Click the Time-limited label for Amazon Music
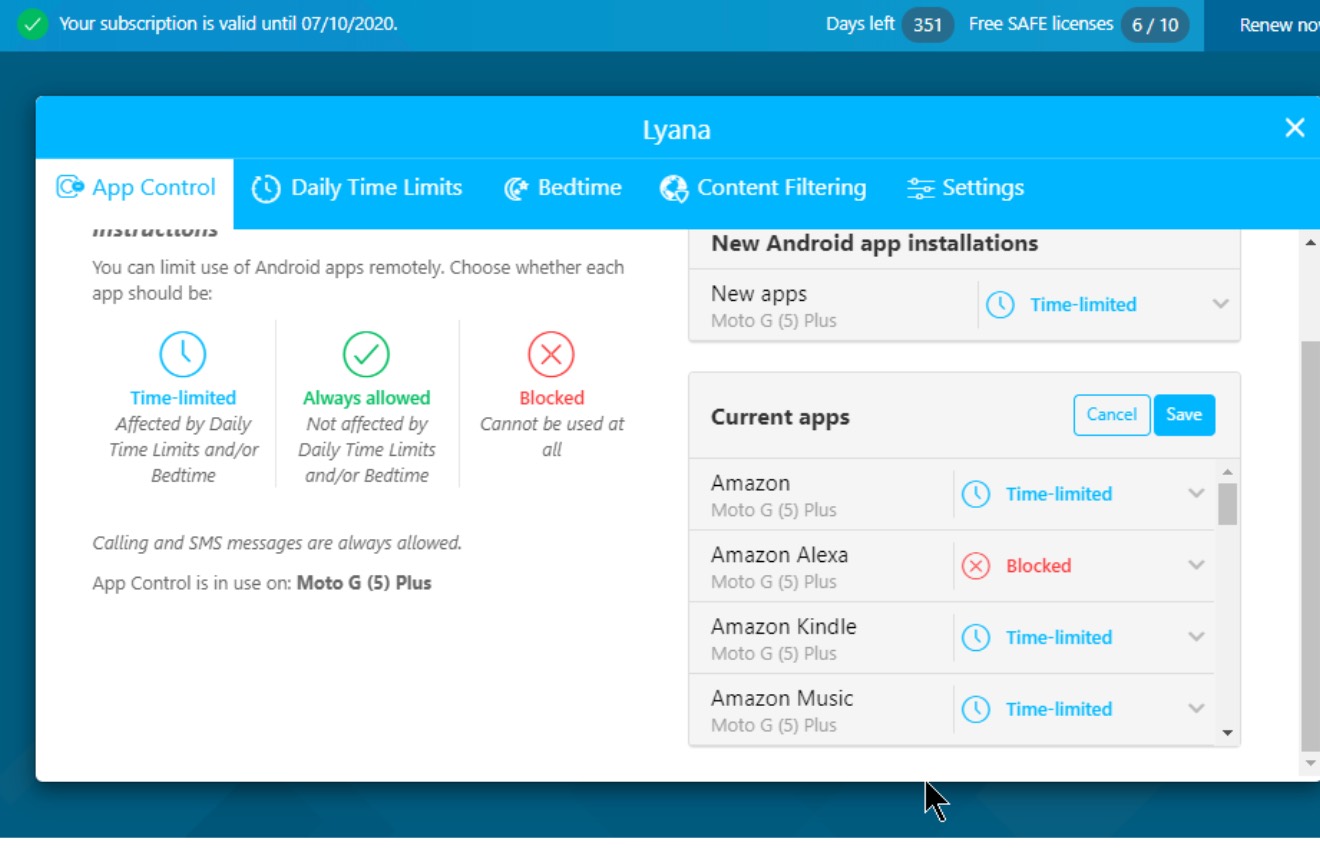 pyautogui.click(x=1058, y=709)
